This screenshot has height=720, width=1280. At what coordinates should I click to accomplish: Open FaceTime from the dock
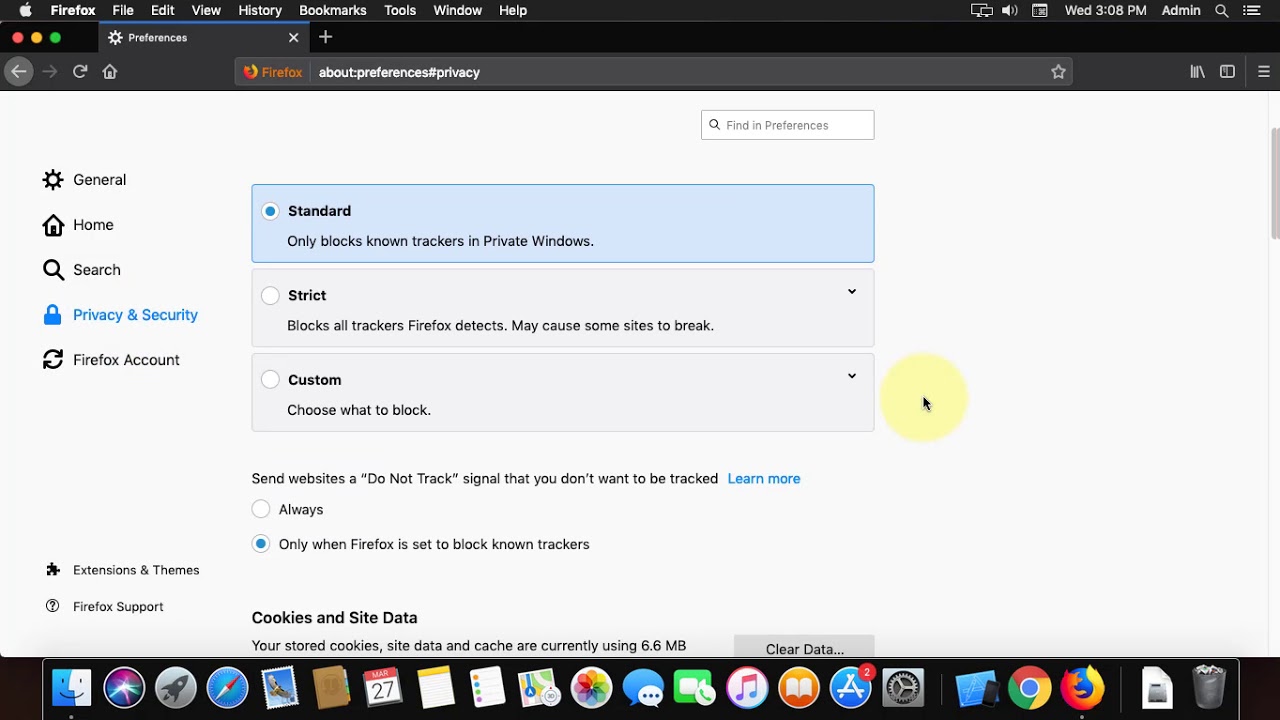[x=695, y=688]
